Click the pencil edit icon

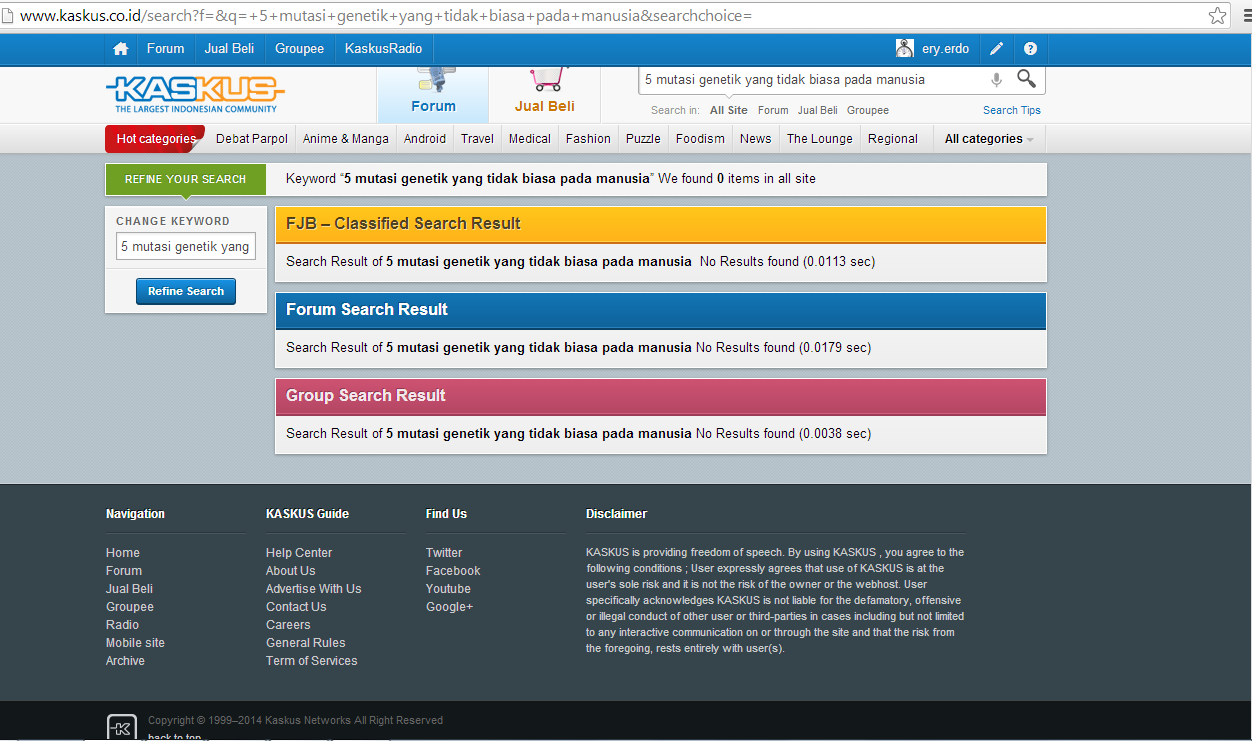point(997,49)
